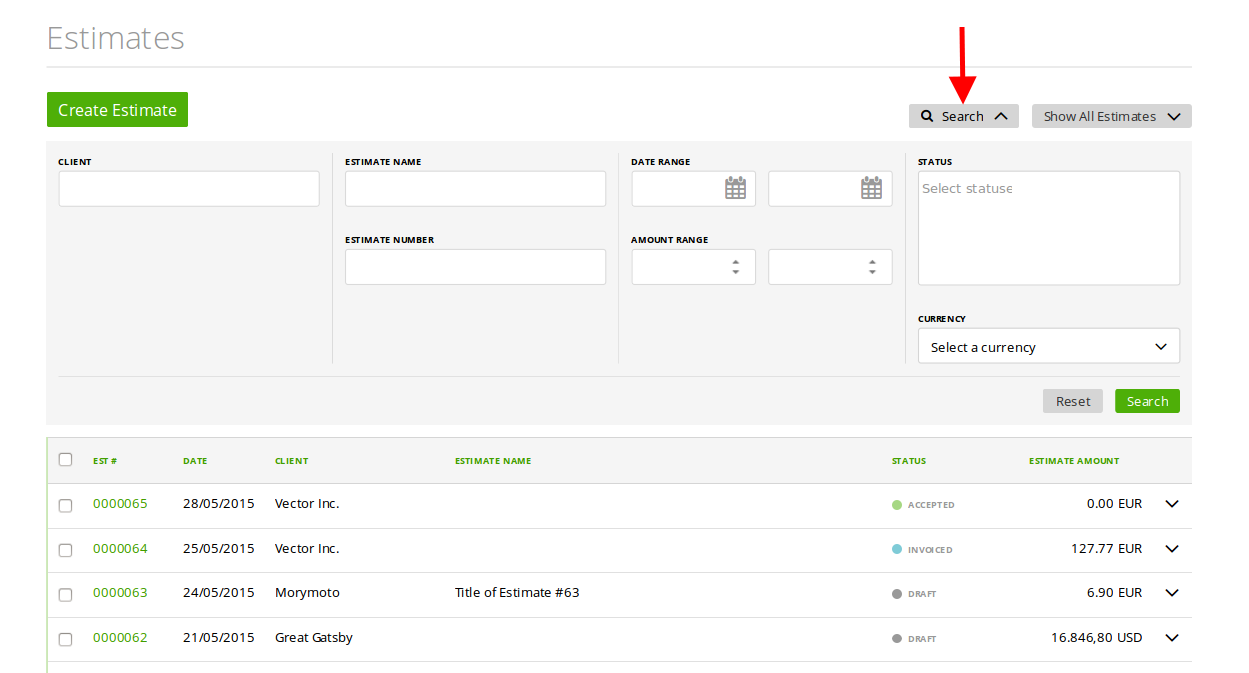This screenshot has width=1249, height=673.
Task: Focus the Client filter field
Action: pos(189,189)
